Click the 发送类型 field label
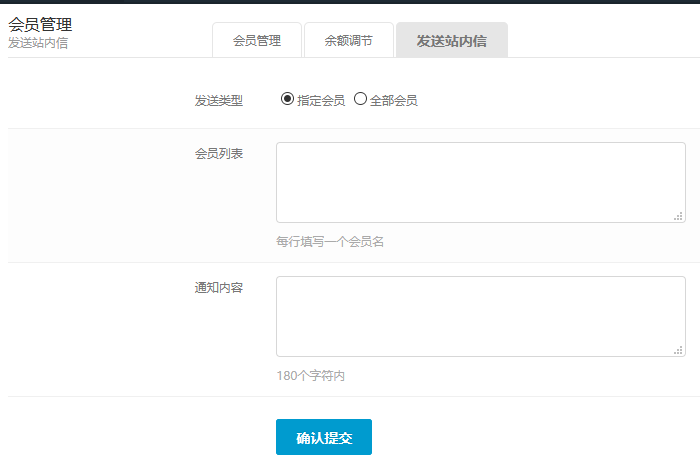Viewport: 700px width, 468px height. pos(218,100)
